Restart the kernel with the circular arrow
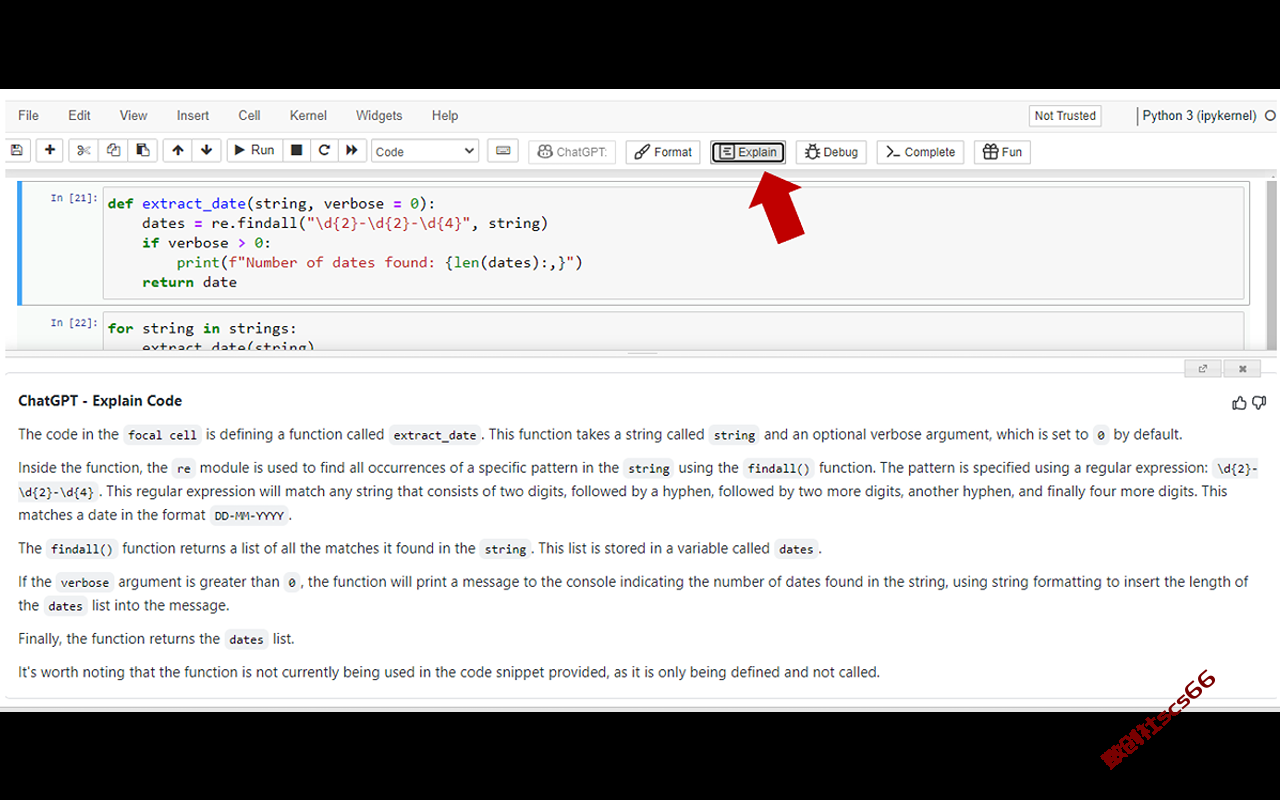The image size is (1280, 800). (x=324, y=151)
